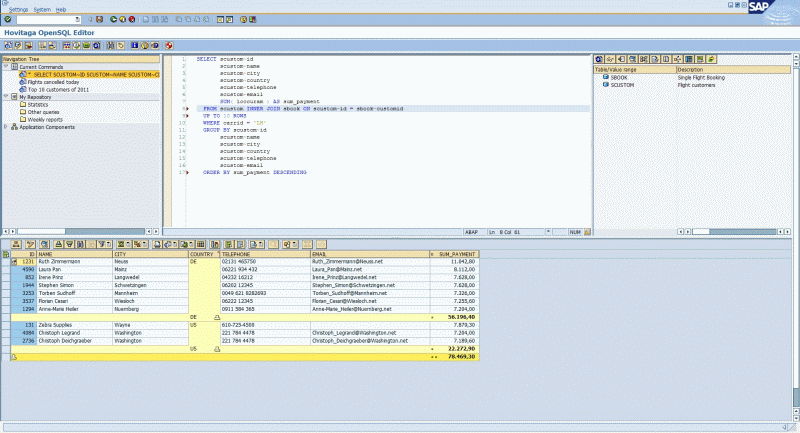Click the table list horizontal scrollbar

[735, 232]
